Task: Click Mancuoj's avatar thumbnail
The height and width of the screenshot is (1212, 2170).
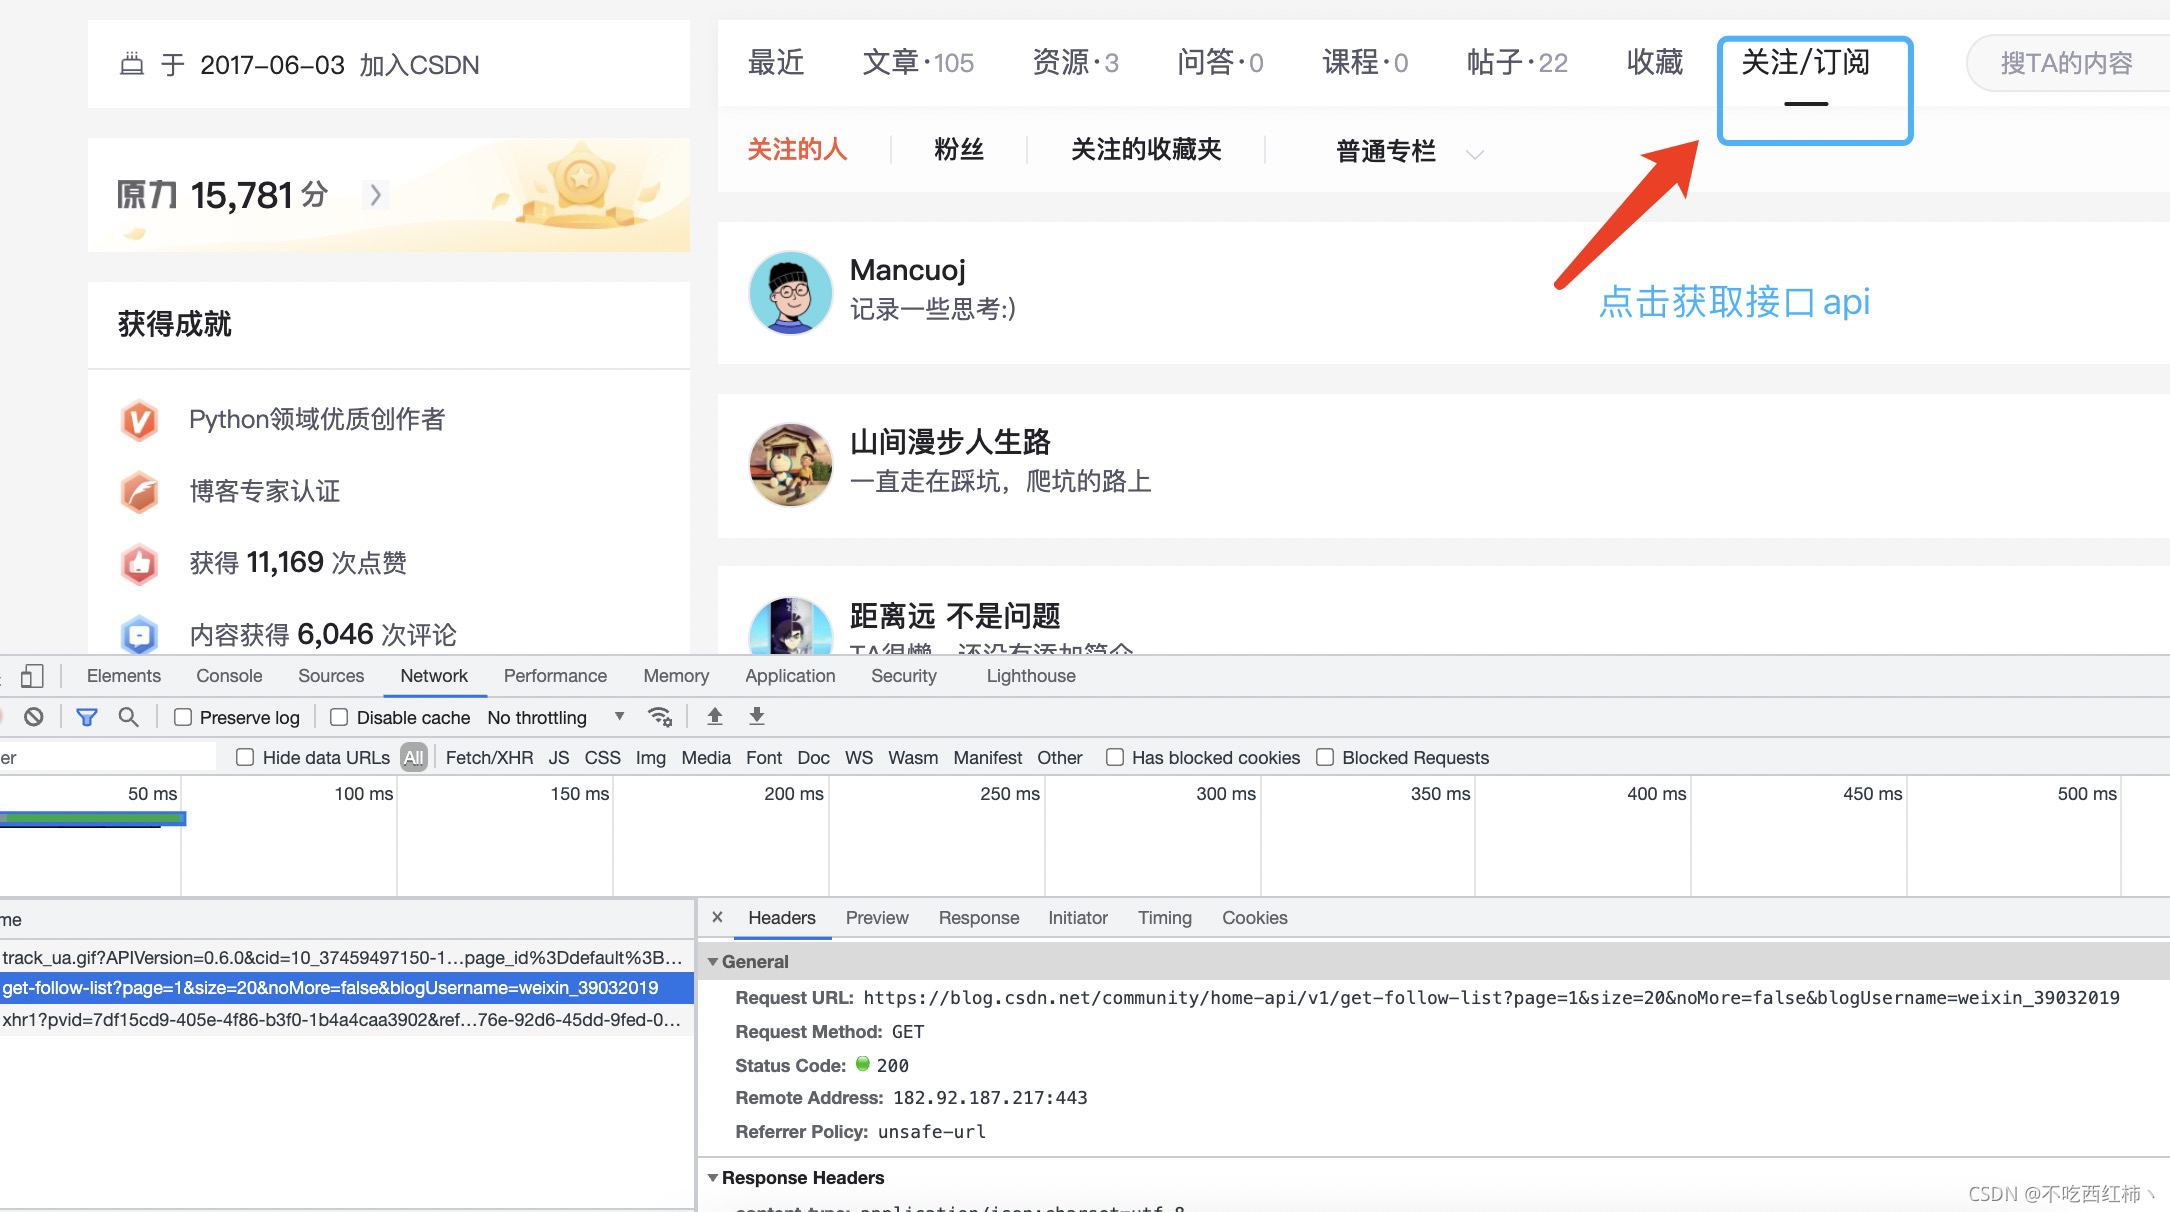Action: 790,292
